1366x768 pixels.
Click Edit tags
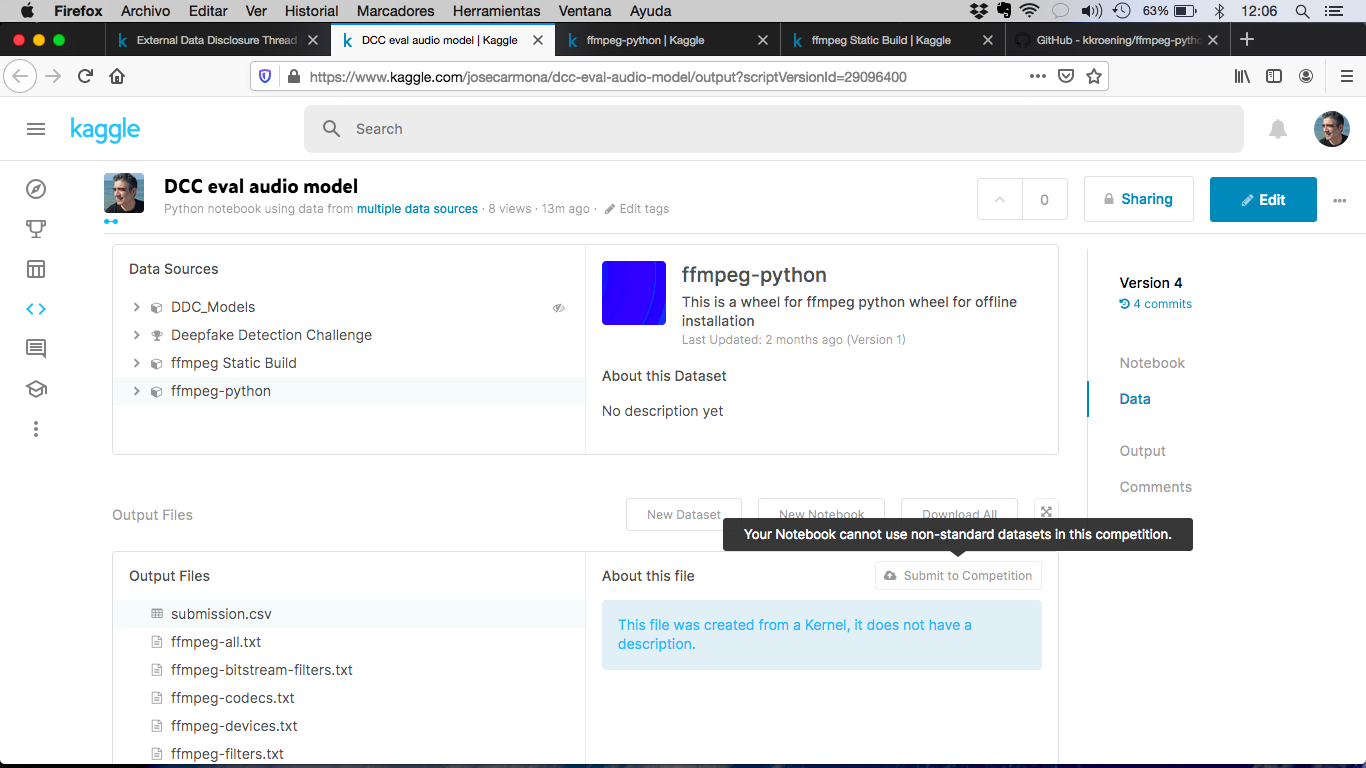point(637,209)
